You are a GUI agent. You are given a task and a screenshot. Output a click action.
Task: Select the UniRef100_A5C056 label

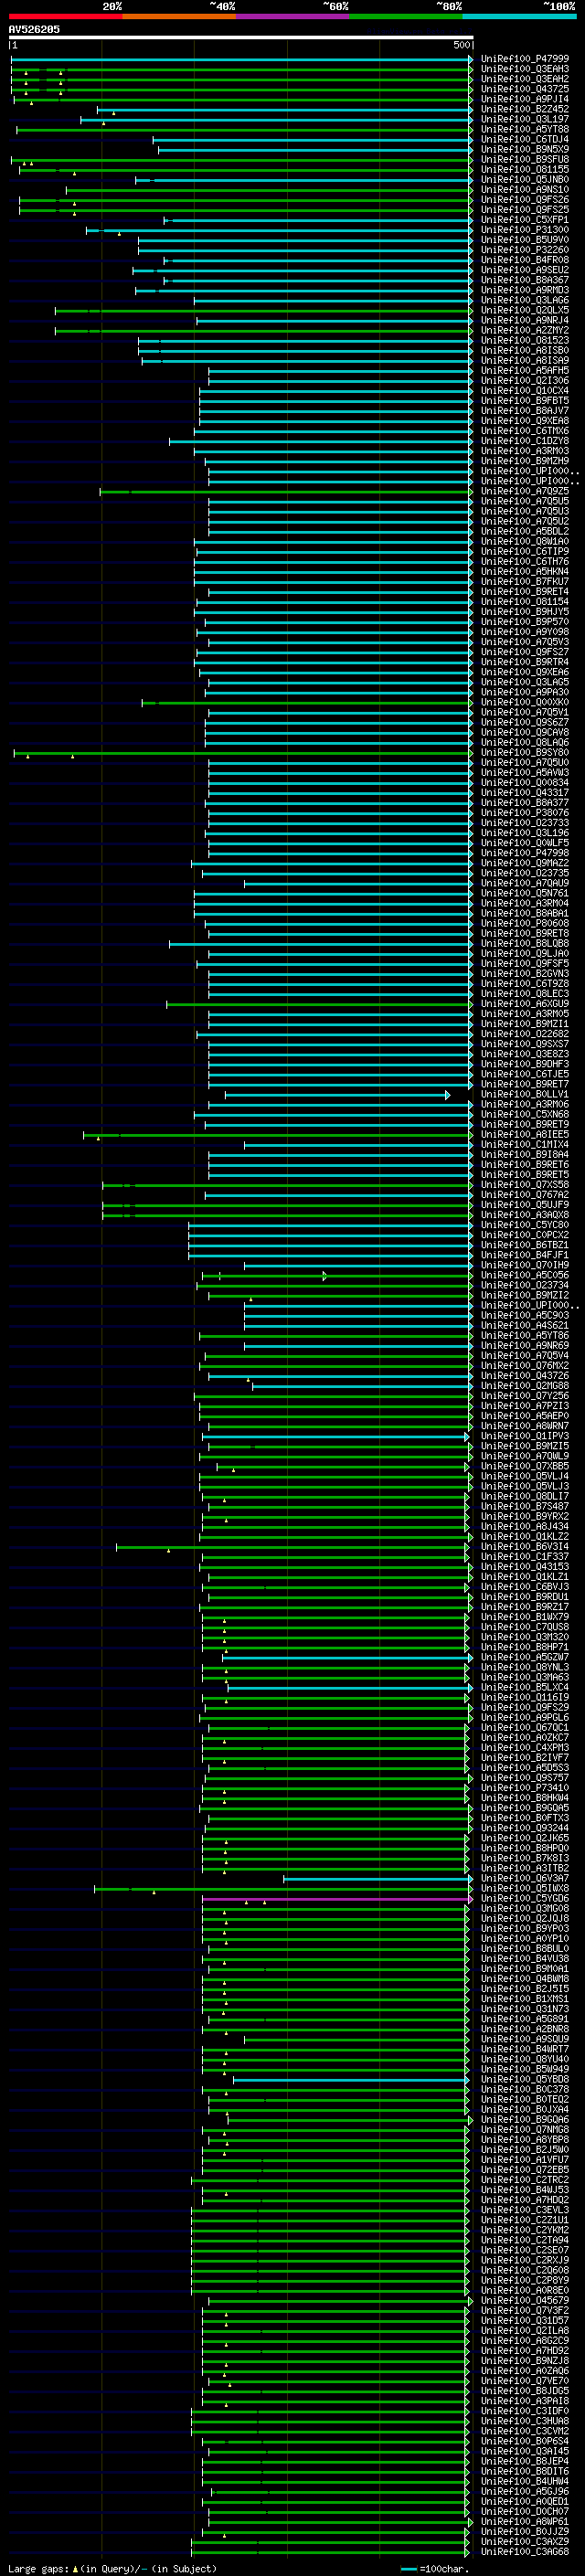(524, 1275)
